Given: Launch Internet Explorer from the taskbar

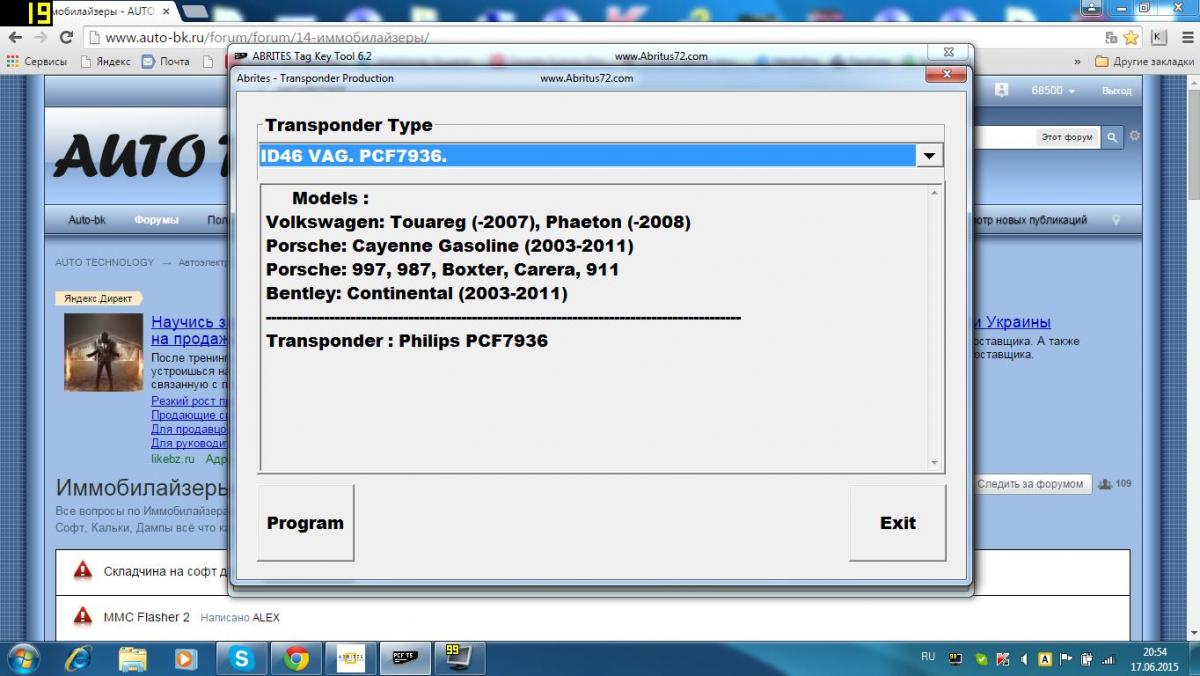Looking at the screenshot, I should pyautogui.click(x=79, y=658).
